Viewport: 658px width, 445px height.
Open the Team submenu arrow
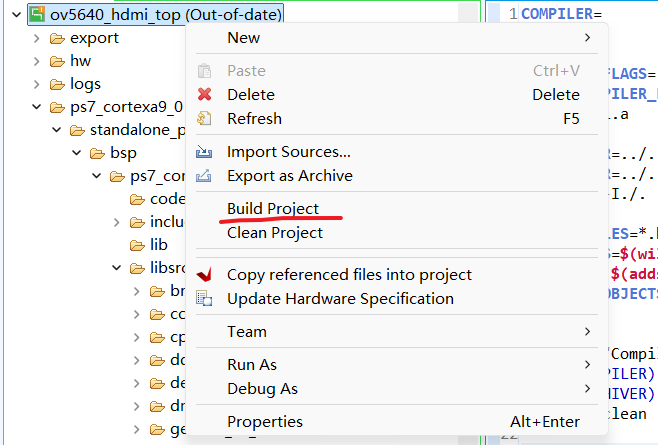(x=587, y=331)
